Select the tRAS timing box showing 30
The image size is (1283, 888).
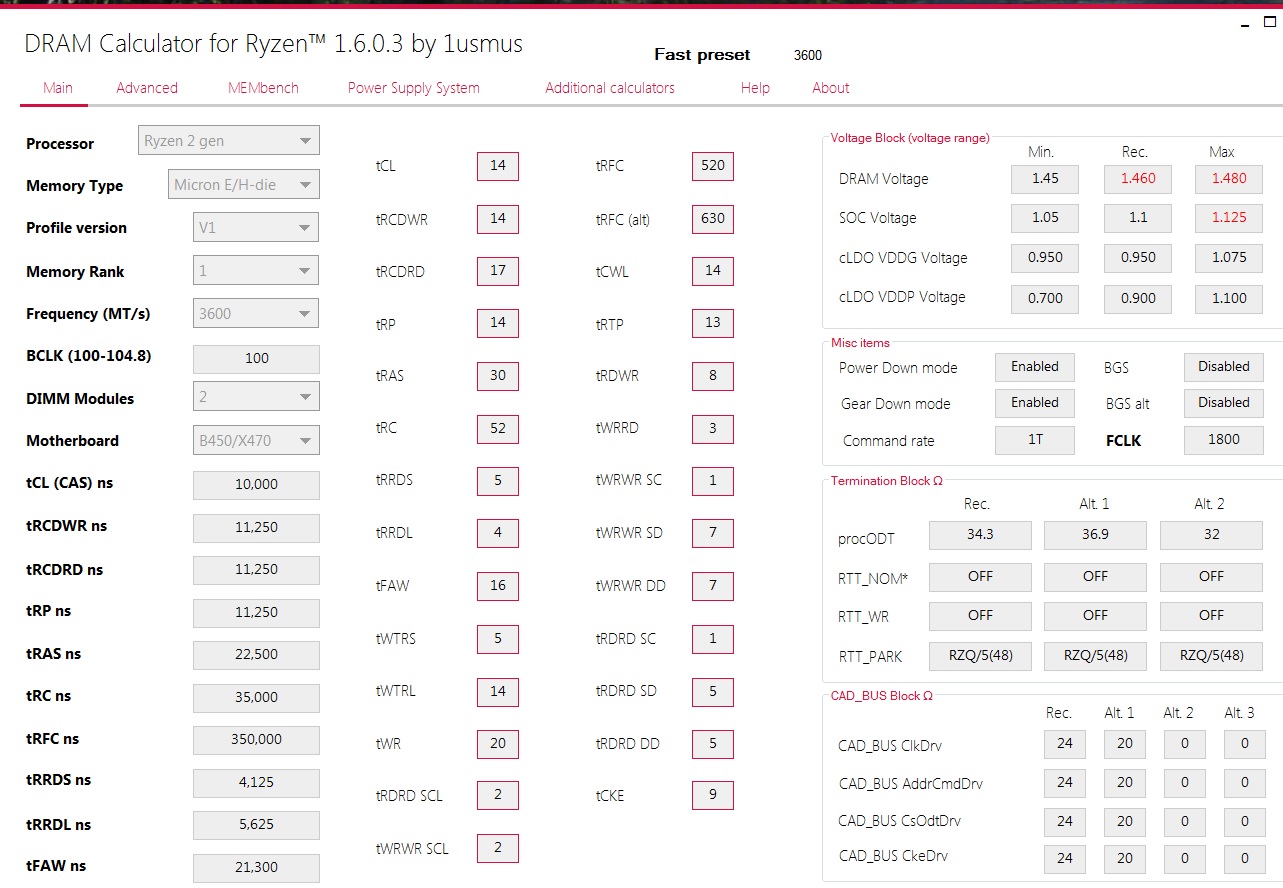(x=498, y=376)
